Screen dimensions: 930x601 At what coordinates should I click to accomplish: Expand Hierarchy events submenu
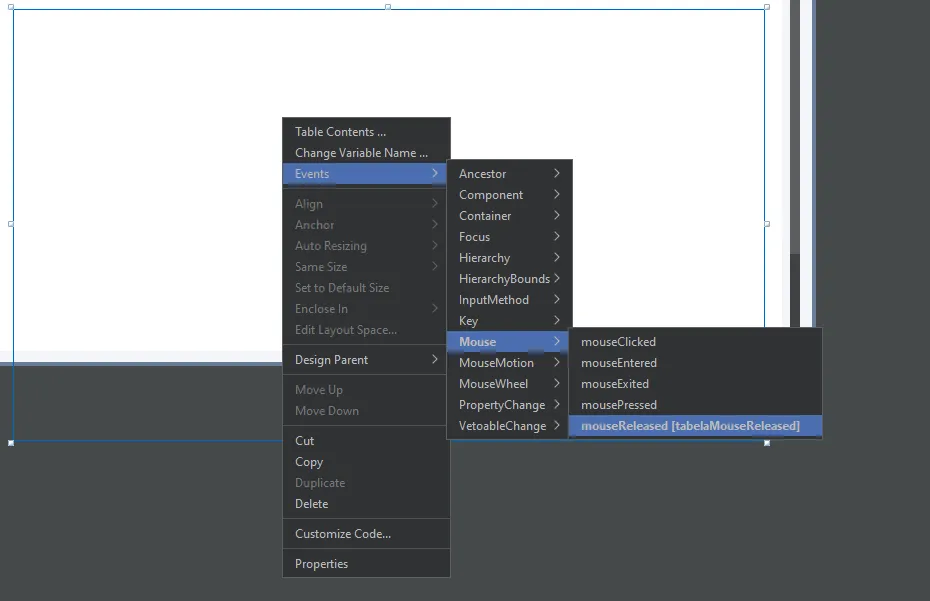pyautogui.click(x=509, y=258)
